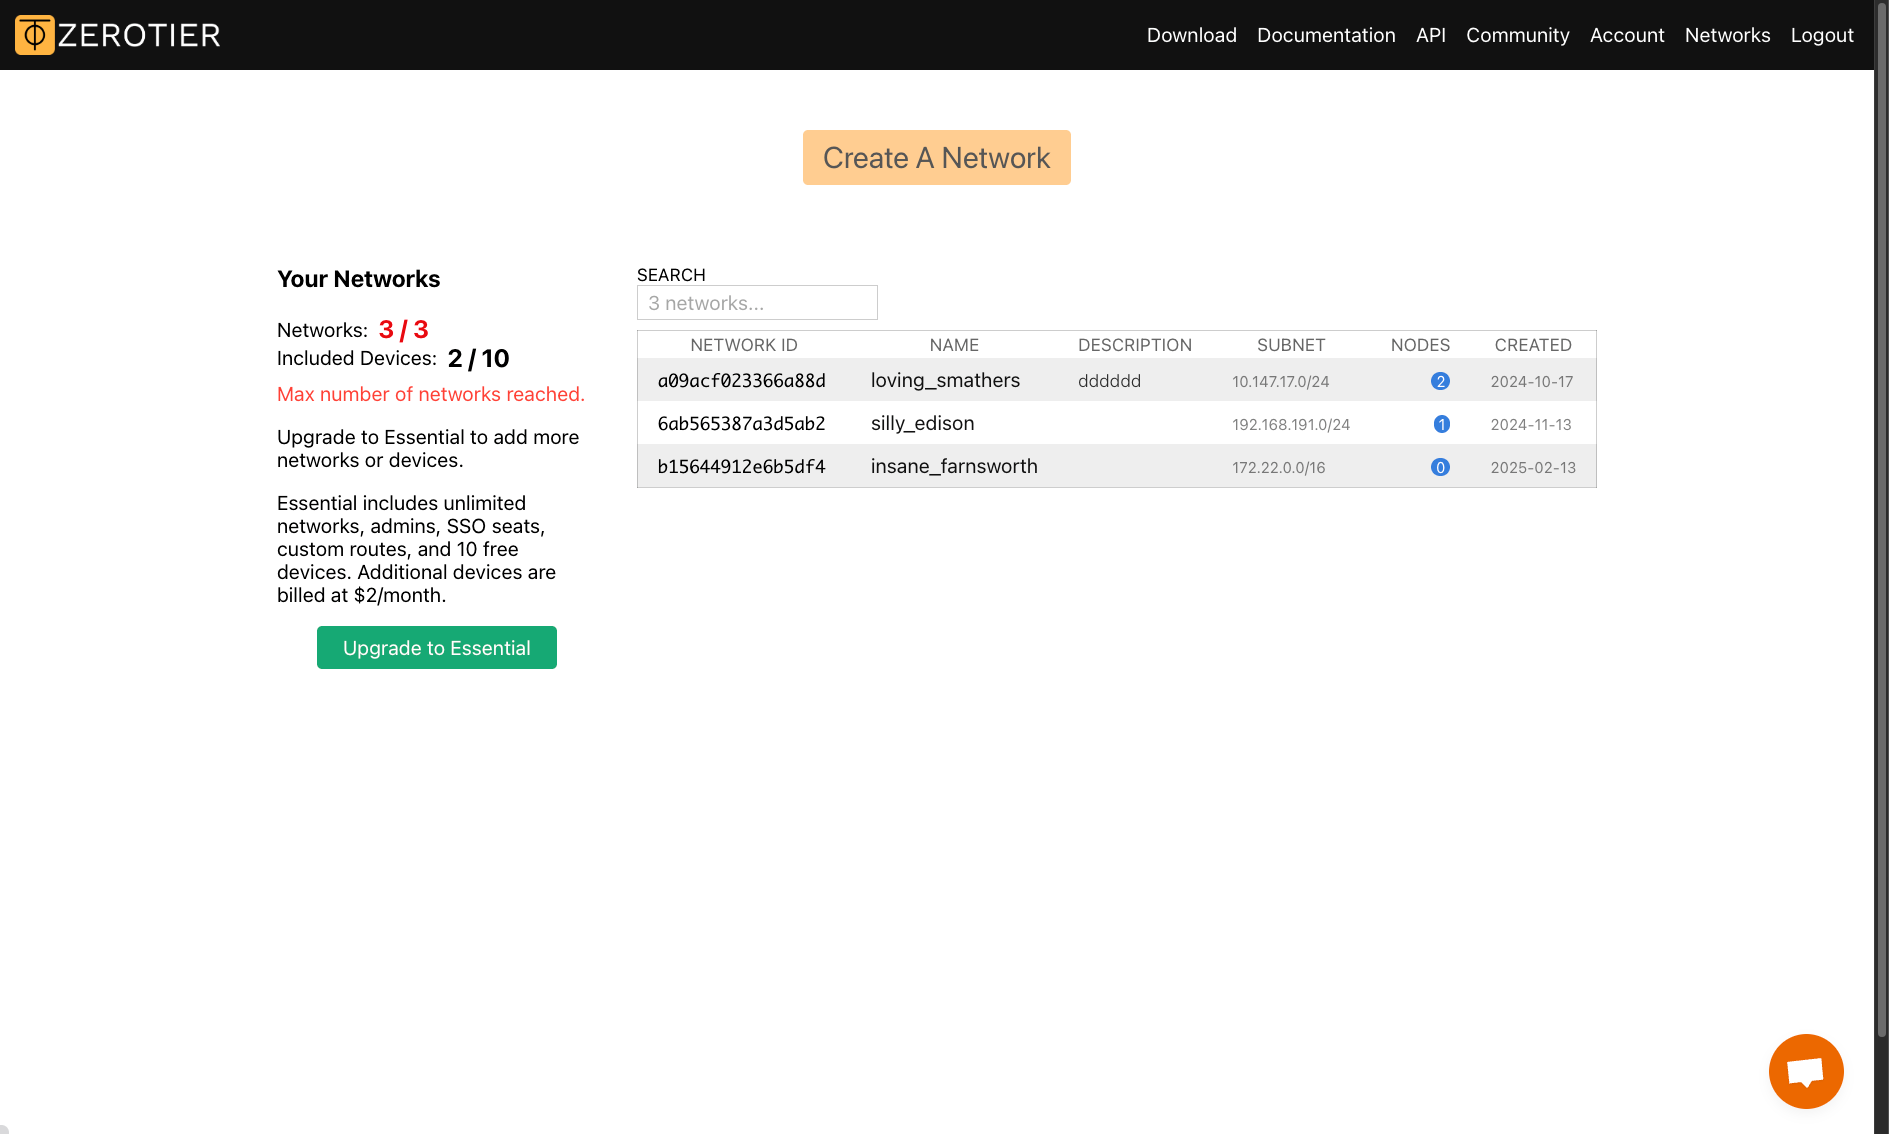1889x1134 pixels.
Task: Open the network silly_edison
Action: click(x=922, y=423)
